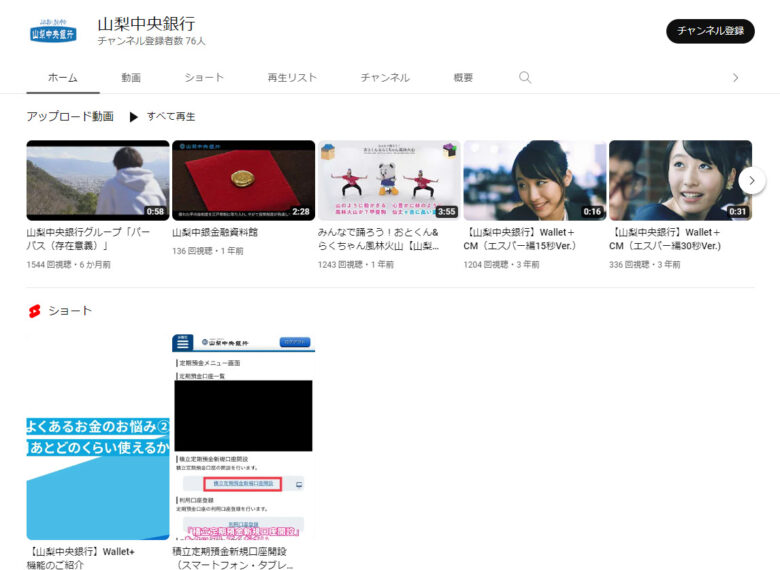Image resolution: width=780 pixels, height=570 pixels.
Task: Click the すべて再生 text link
Action: tap(171, 116)
